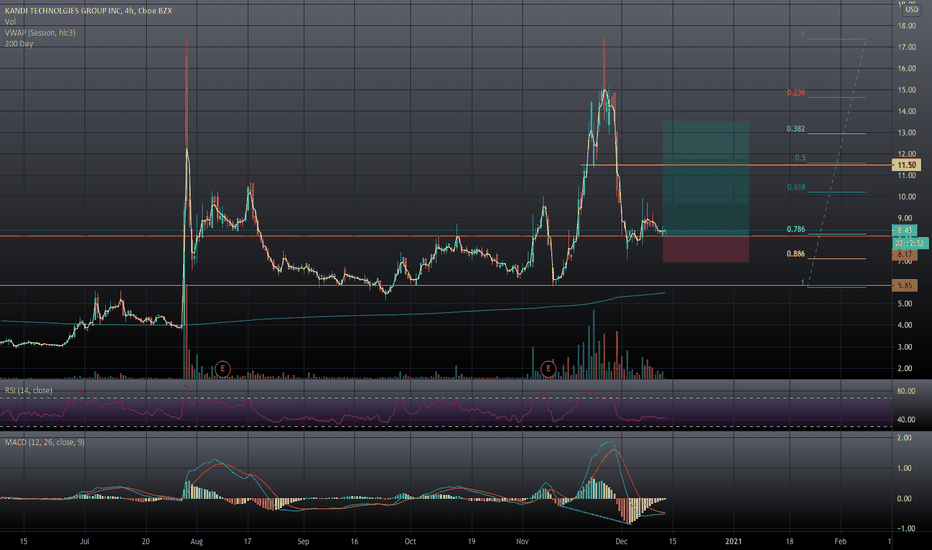The width and height of the screenshot is (932, 550).
Task: Select the 5.85 horizontal line price label
Action: (905, 285)
